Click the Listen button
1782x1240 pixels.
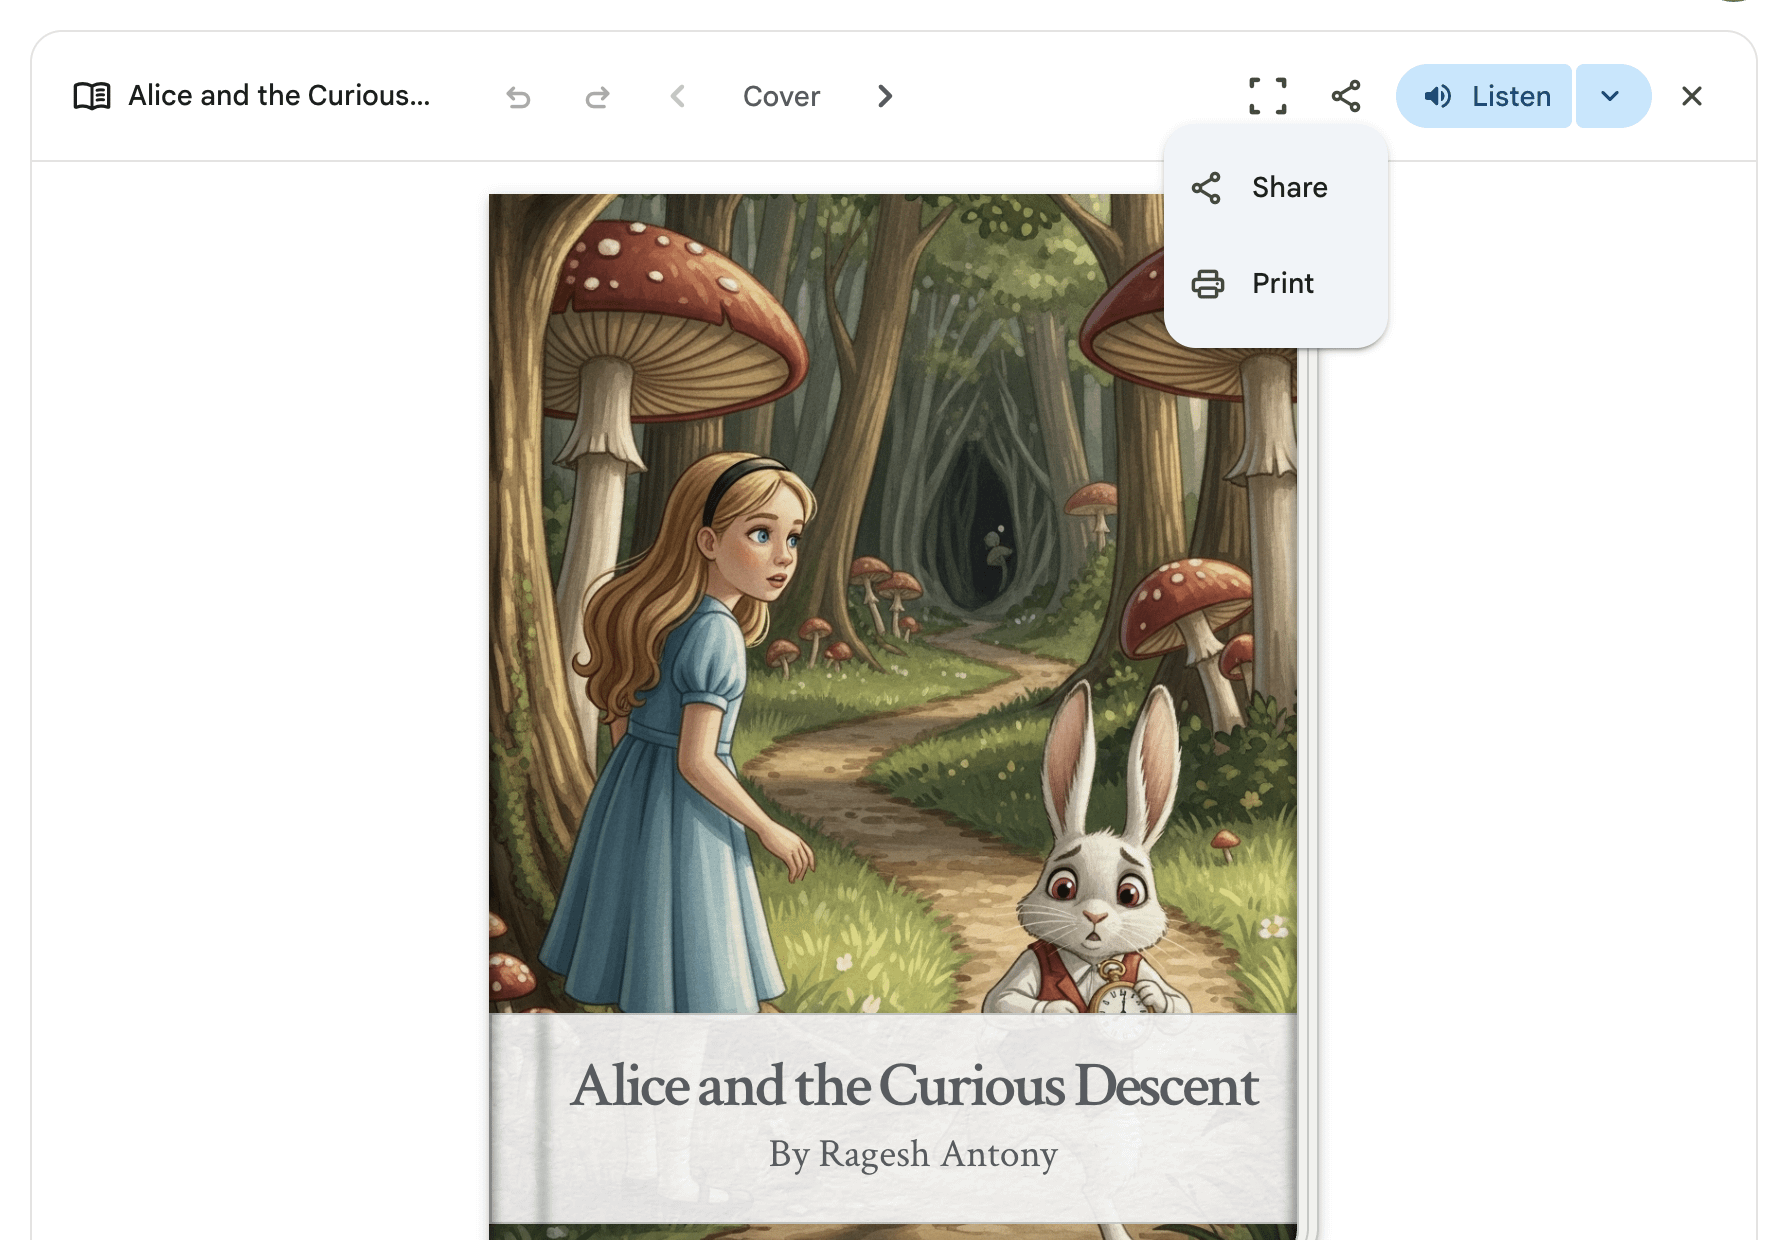pos(1484,96)
